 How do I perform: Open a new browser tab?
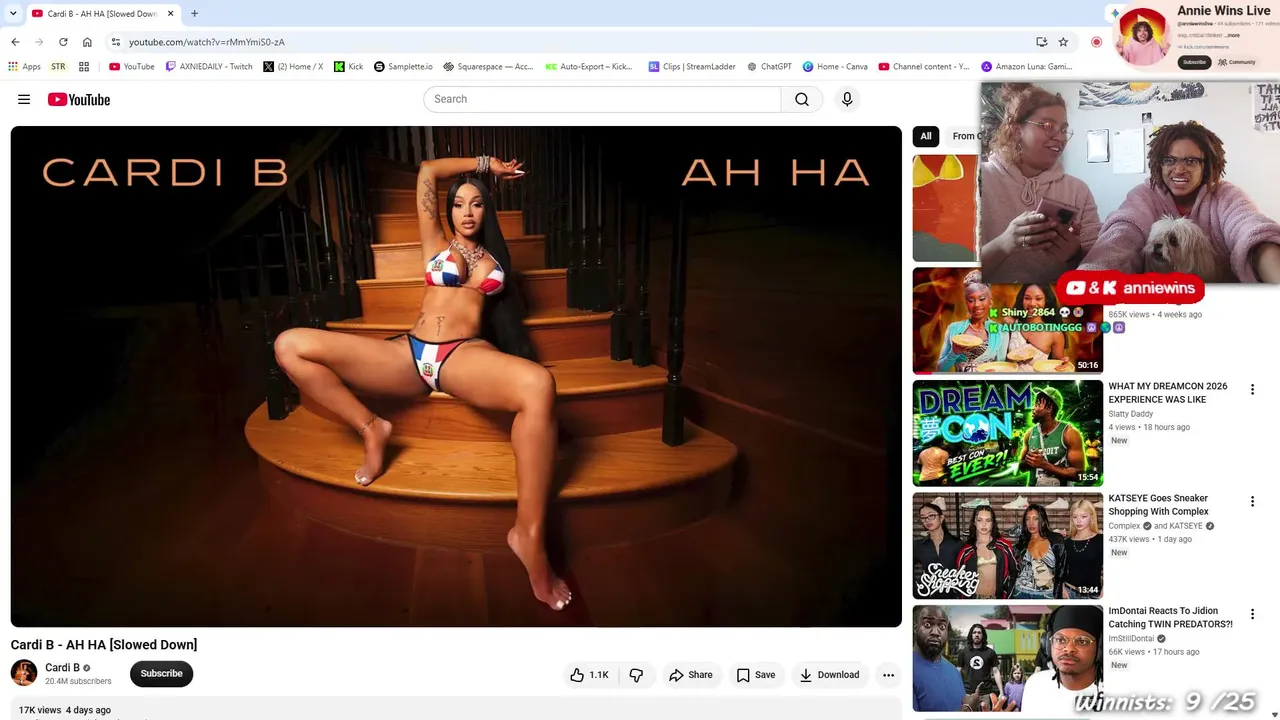(194, 14)
